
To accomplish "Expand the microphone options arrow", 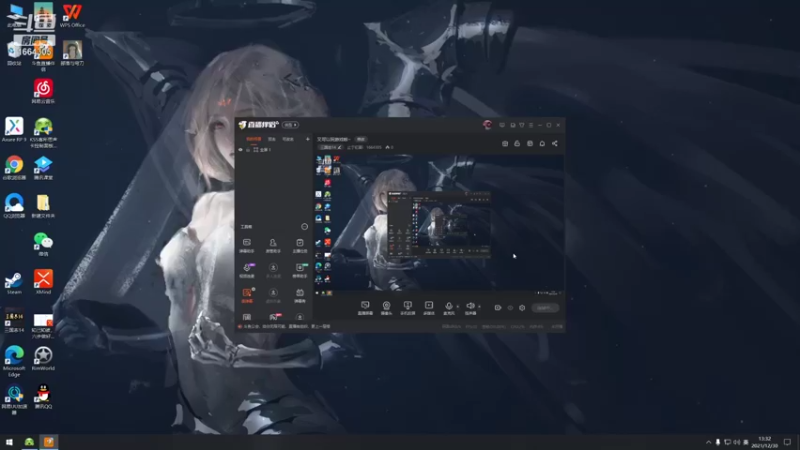I will tap(458, 307).
